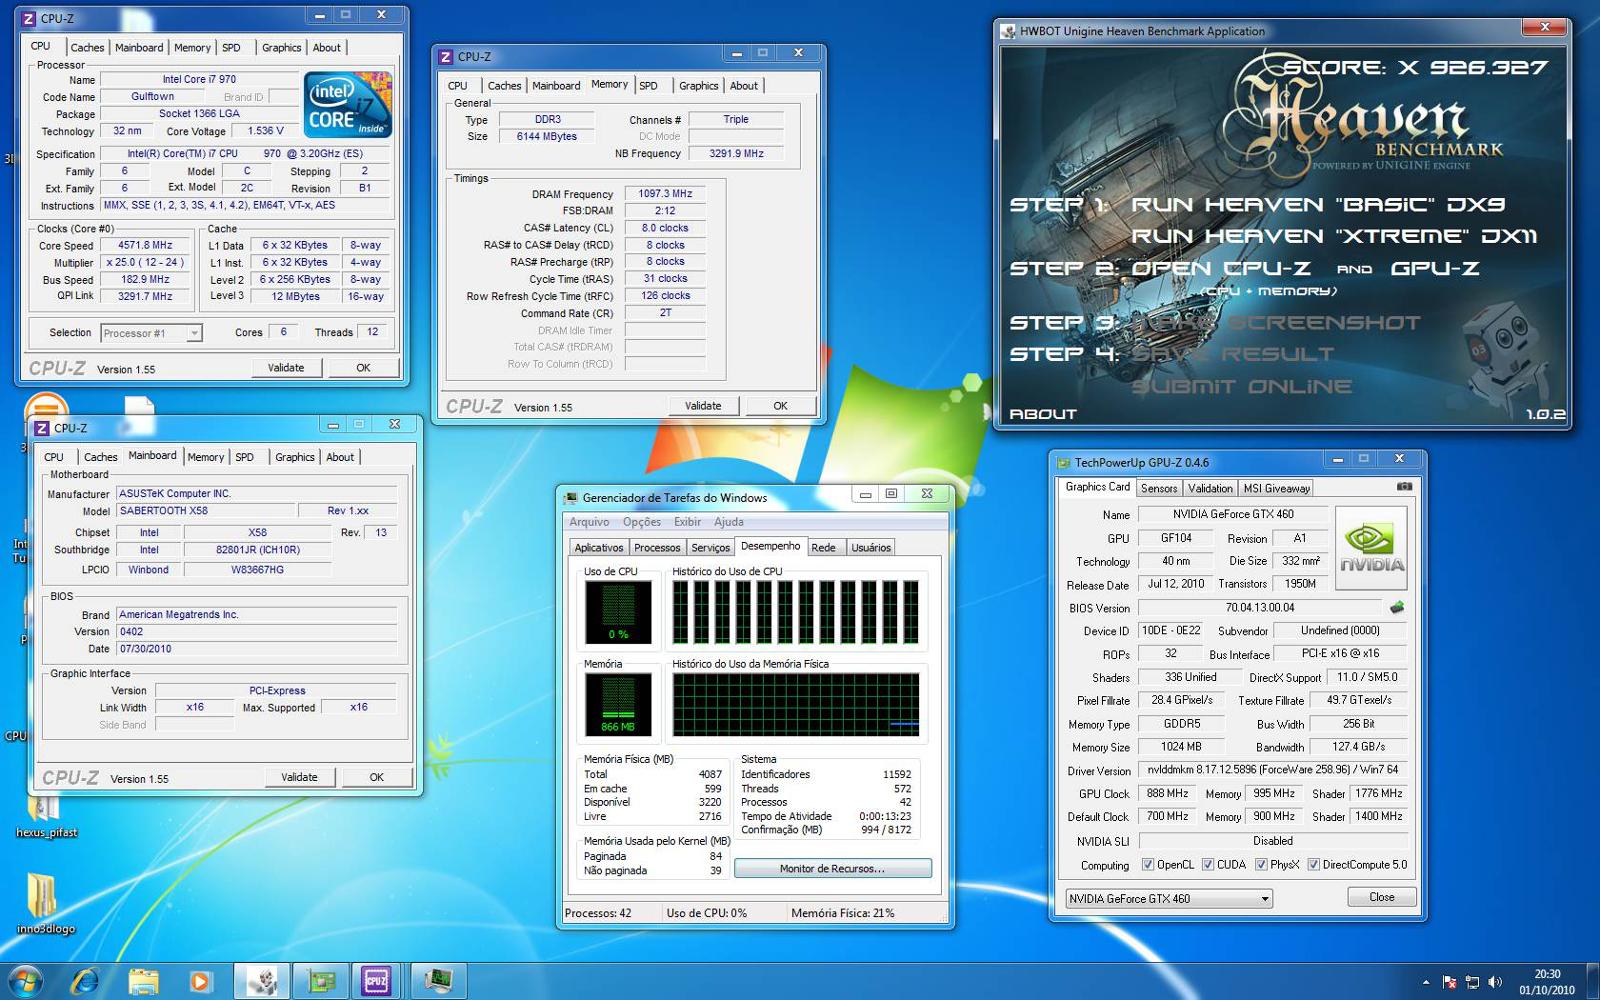Open Internet Explorer from the taskbar
This screenshot has height=1000, width=1600.
point(85,981)
